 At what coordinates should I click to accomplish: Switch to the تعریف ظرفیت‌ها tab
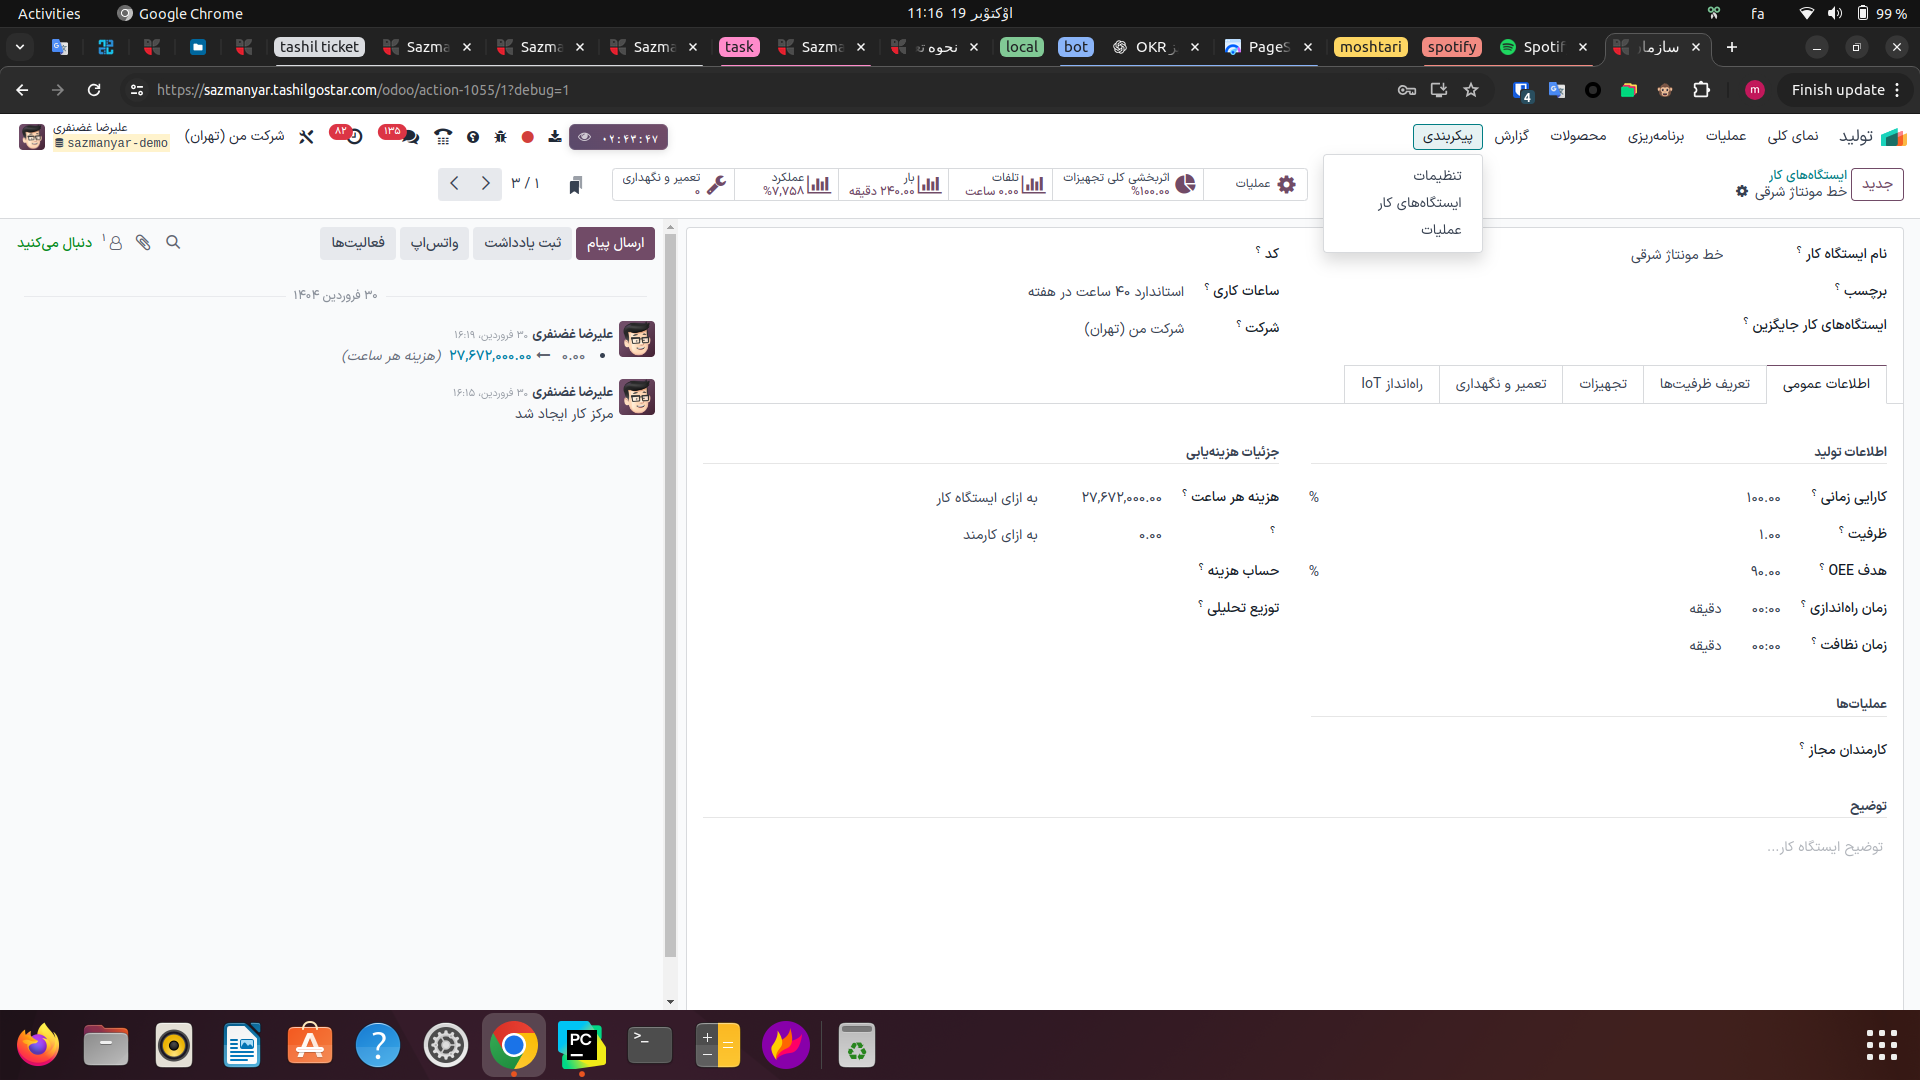(x=1704, y=384)
